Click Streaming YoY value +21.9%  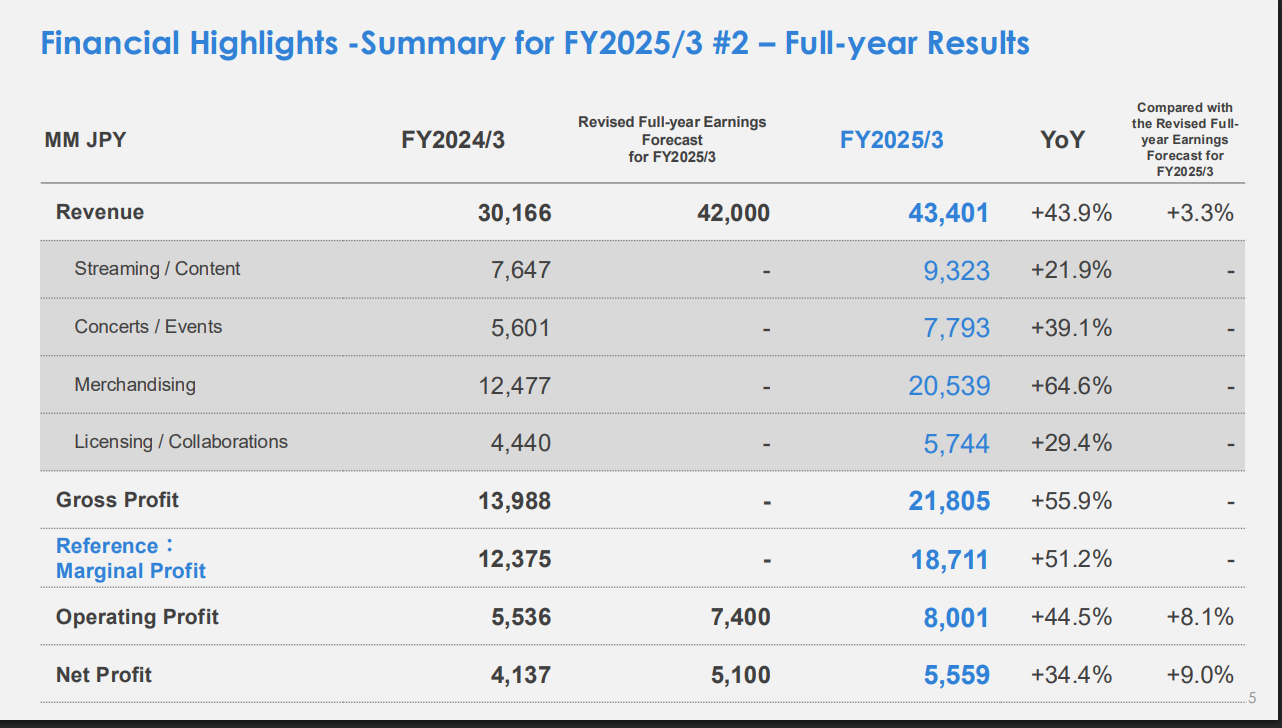click(x=1071, y=270)
